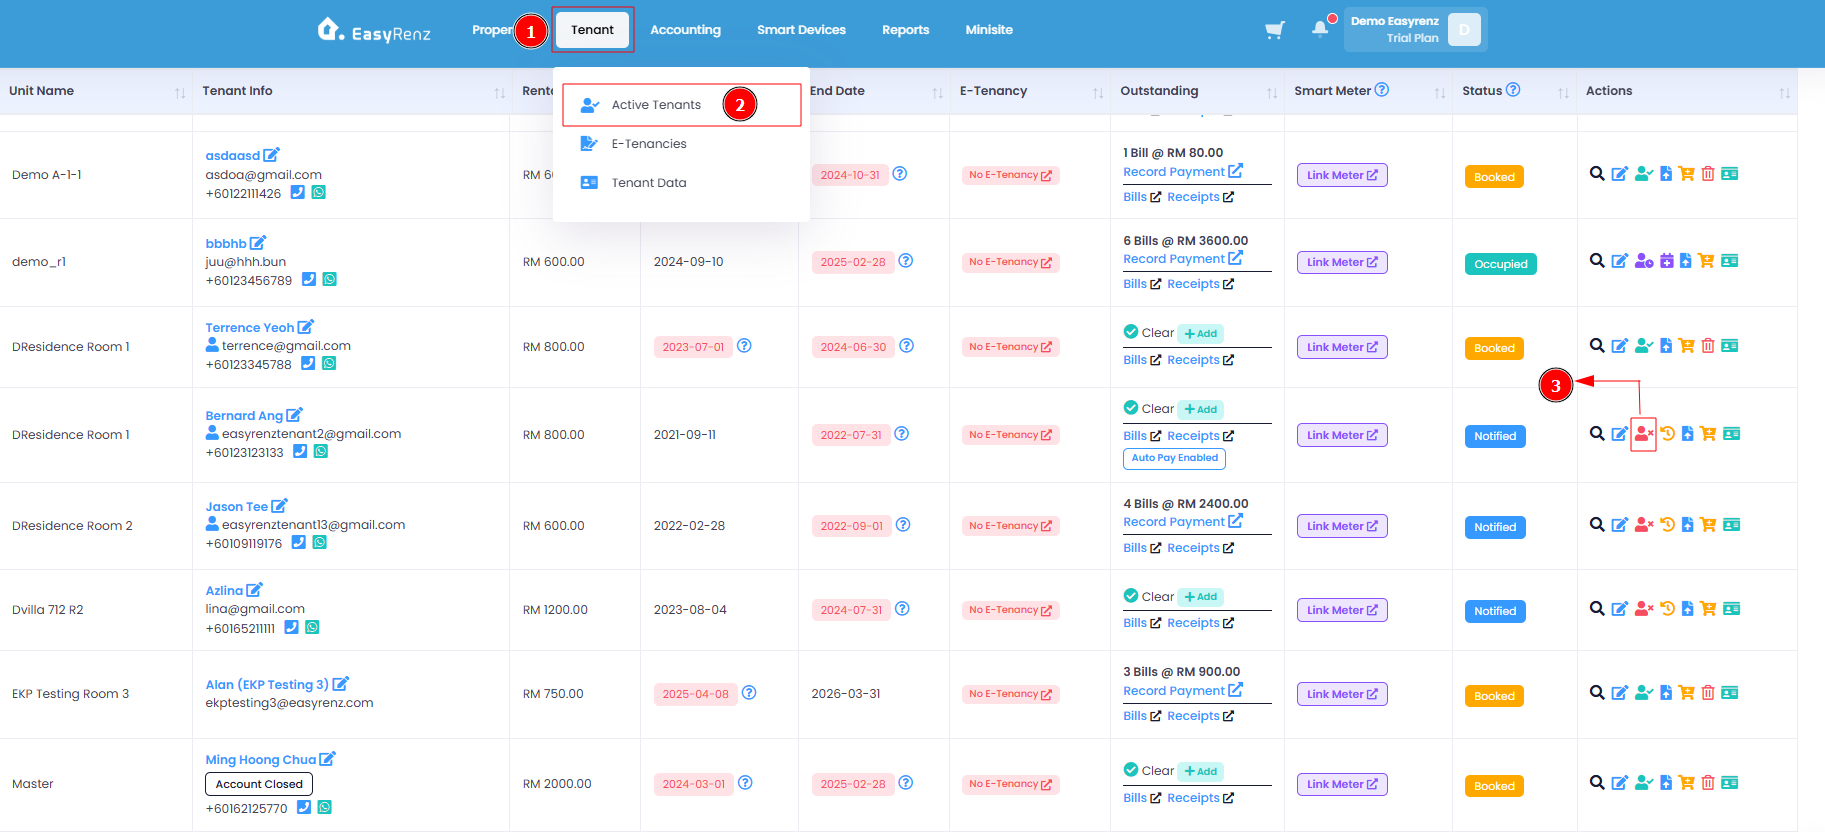Image resolution: width=1825 pixels, height=832 pixels.
Task: Sort by the Outstanding column arrows
Action: tap(1272, 92)
